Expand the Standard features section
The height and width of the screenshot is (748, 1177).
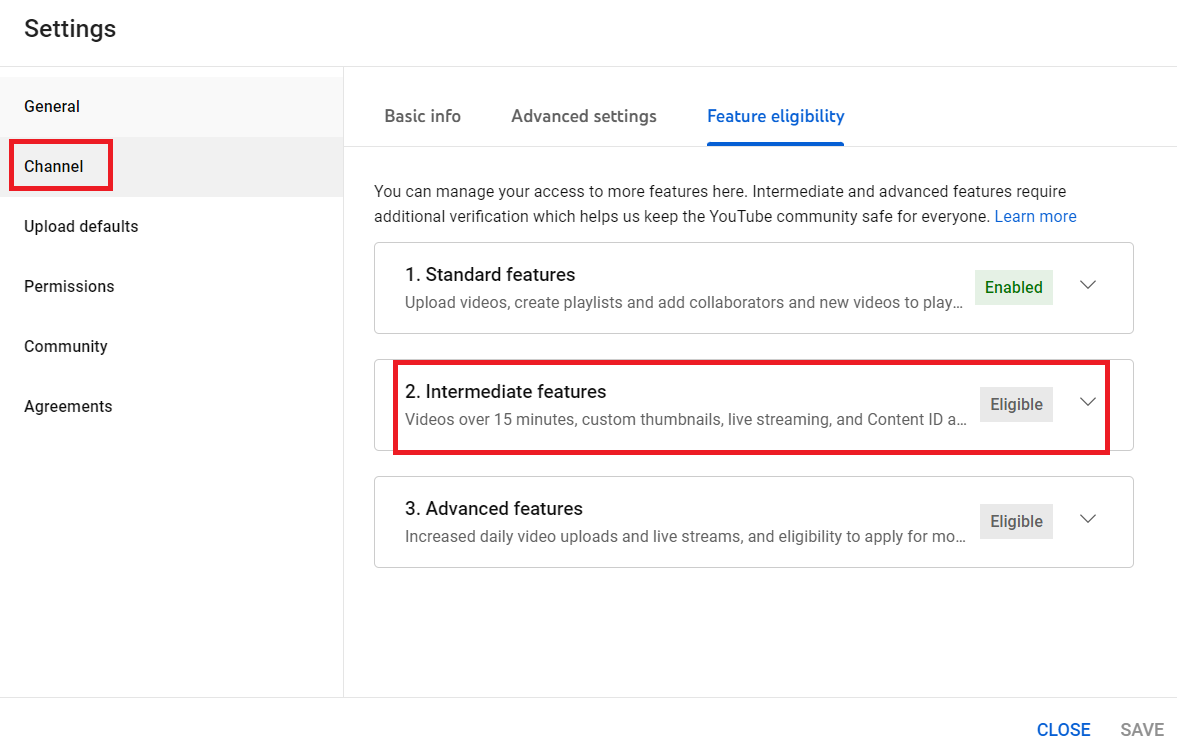point(1088,285)
